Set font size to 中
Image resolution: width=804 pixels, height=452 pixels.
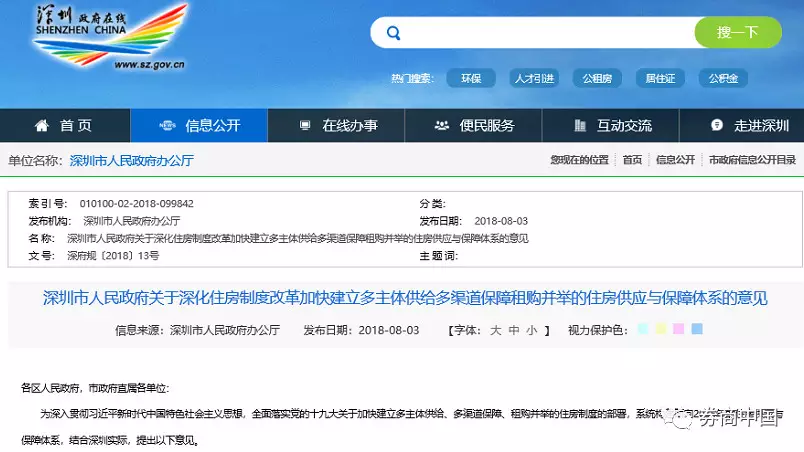(514, 330)
